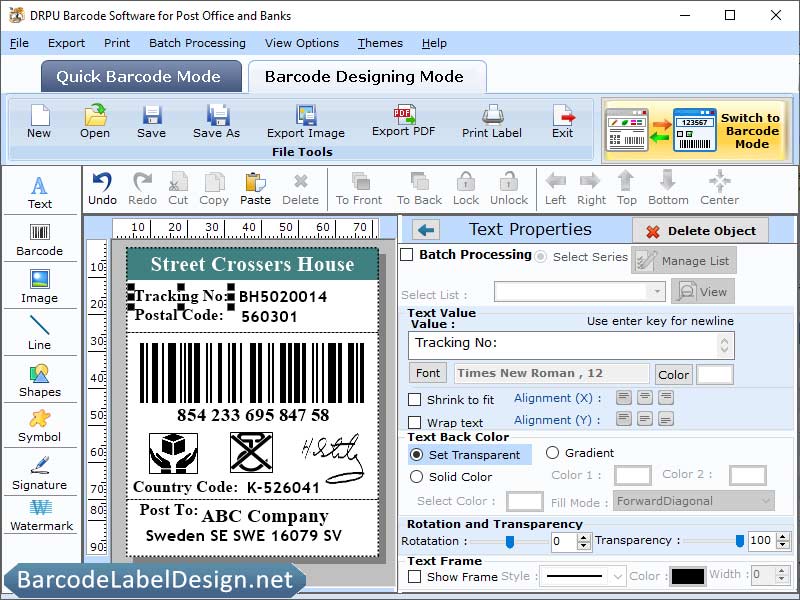This screenshot has height=600, width=800.
Task: Select the Line tool in the sidebar
Action: pos(40,333)
